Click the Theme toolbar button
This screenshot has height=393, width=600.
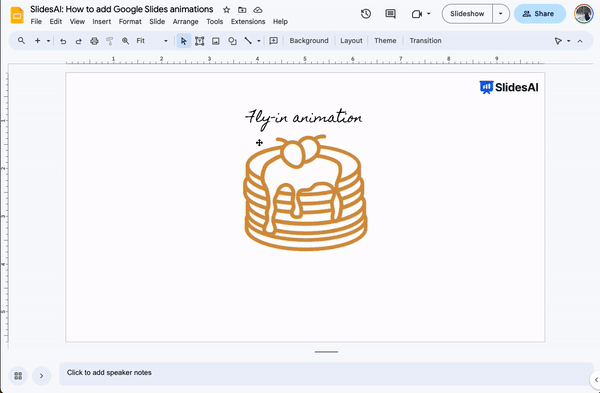coord(385,41)
